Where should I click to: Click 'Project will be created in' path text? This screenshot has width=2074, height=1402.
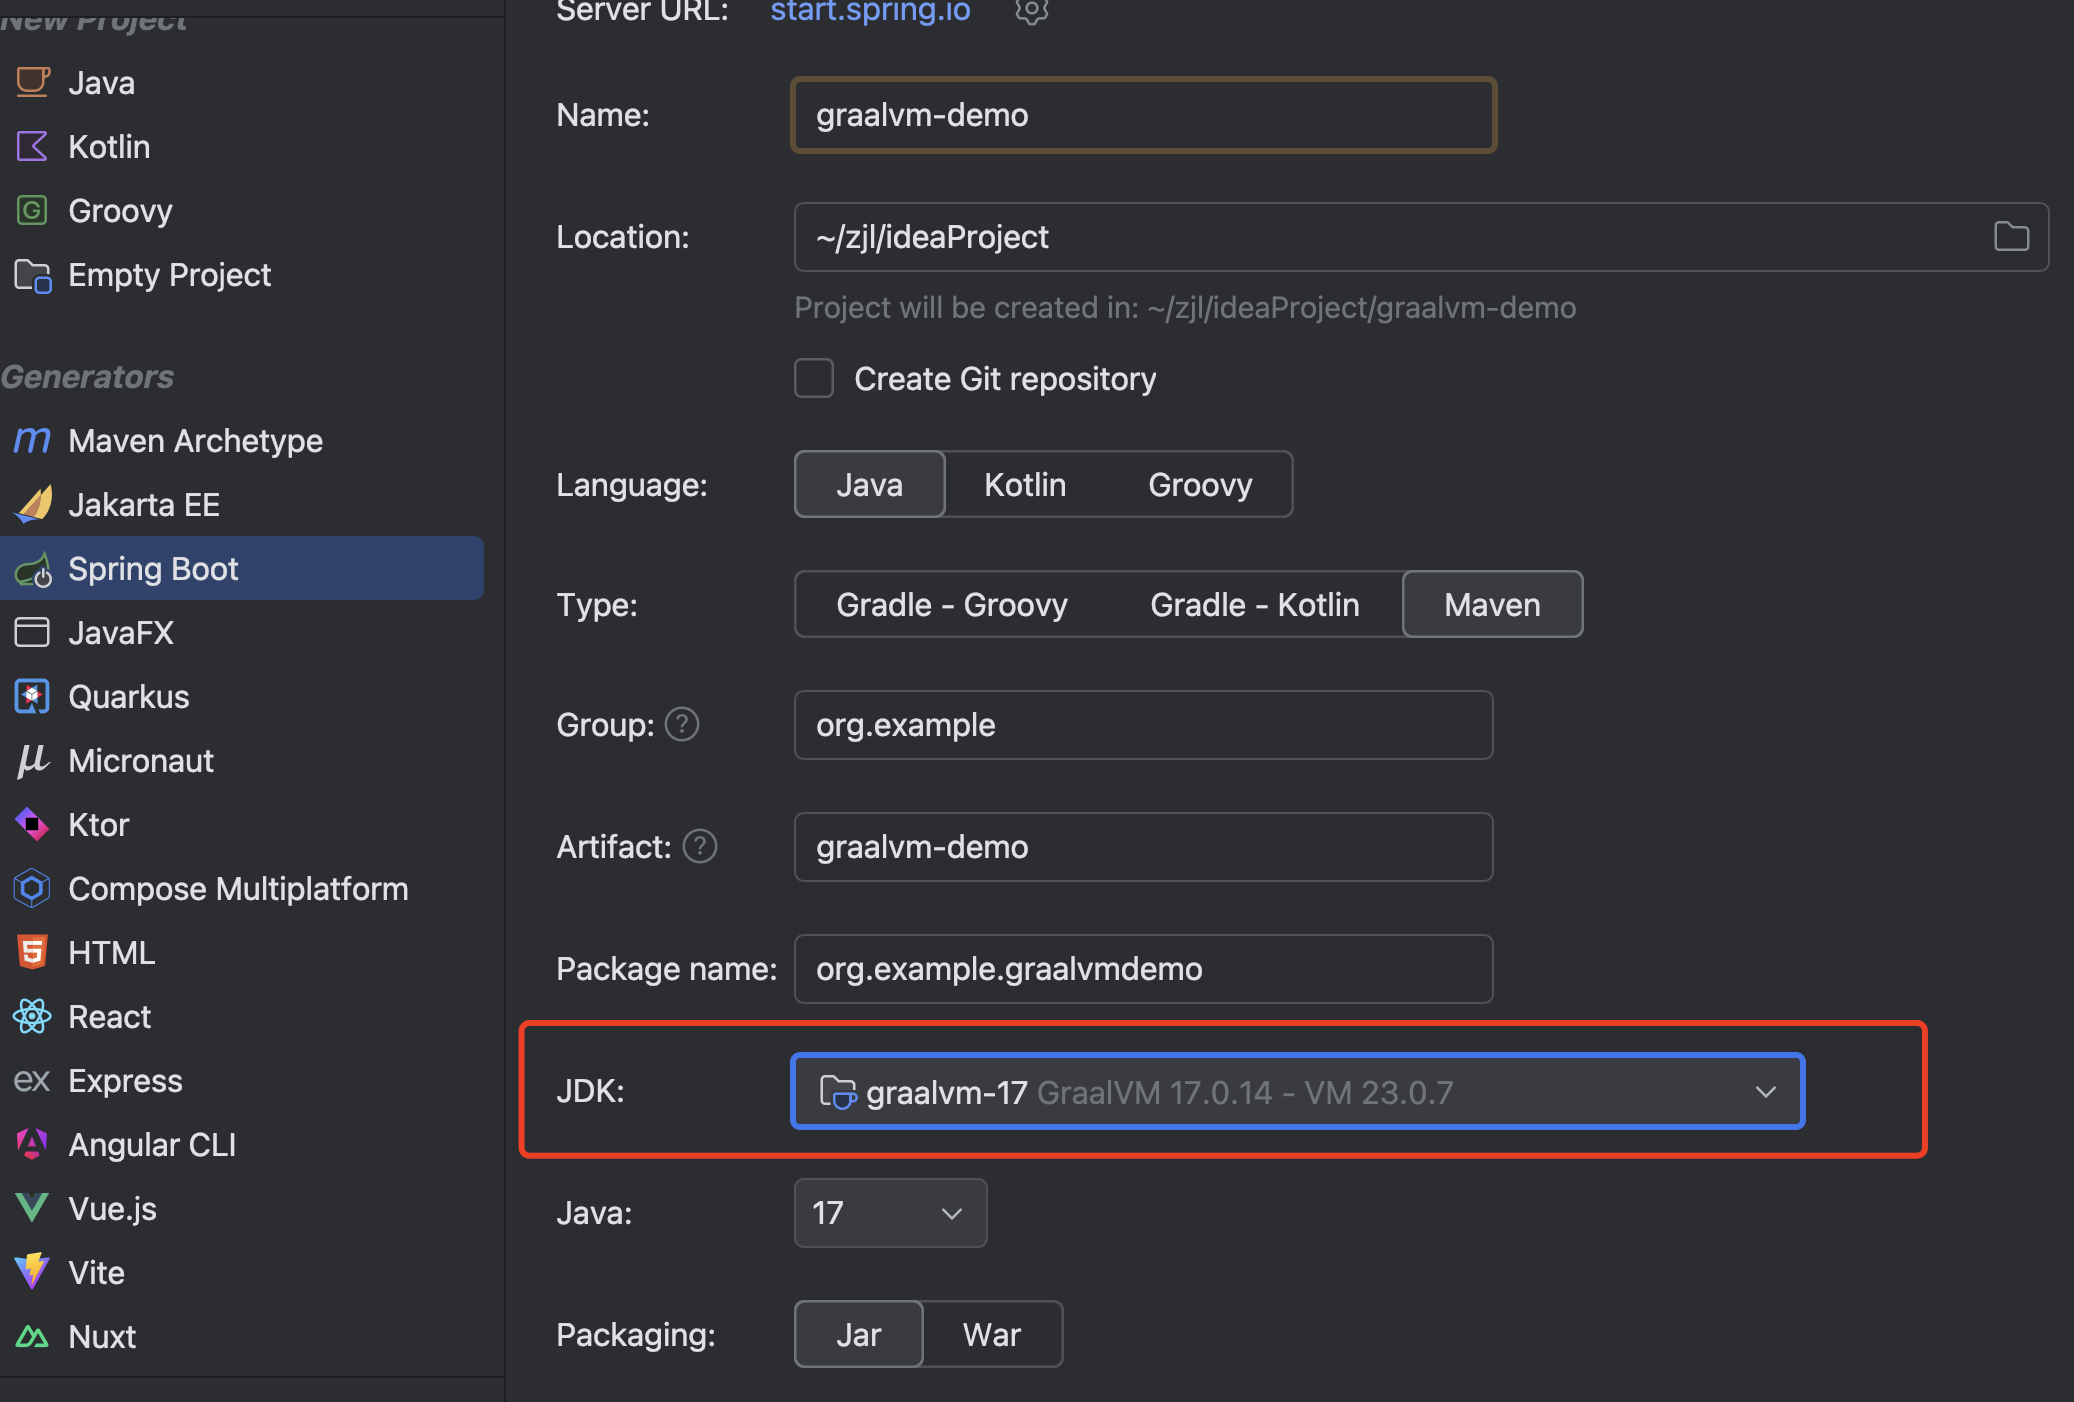[1185, 308]
